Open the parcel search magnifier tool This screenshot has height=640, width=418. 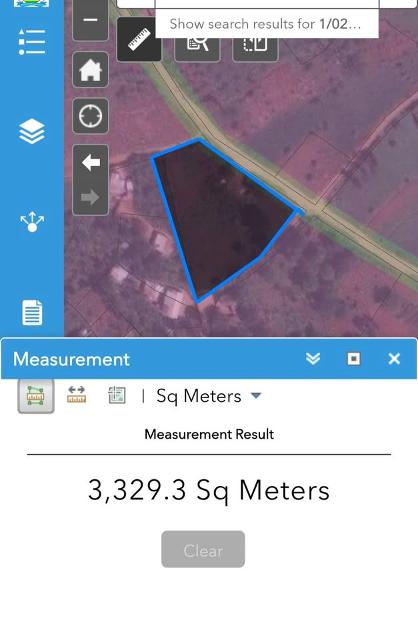[x=198, y=44]
